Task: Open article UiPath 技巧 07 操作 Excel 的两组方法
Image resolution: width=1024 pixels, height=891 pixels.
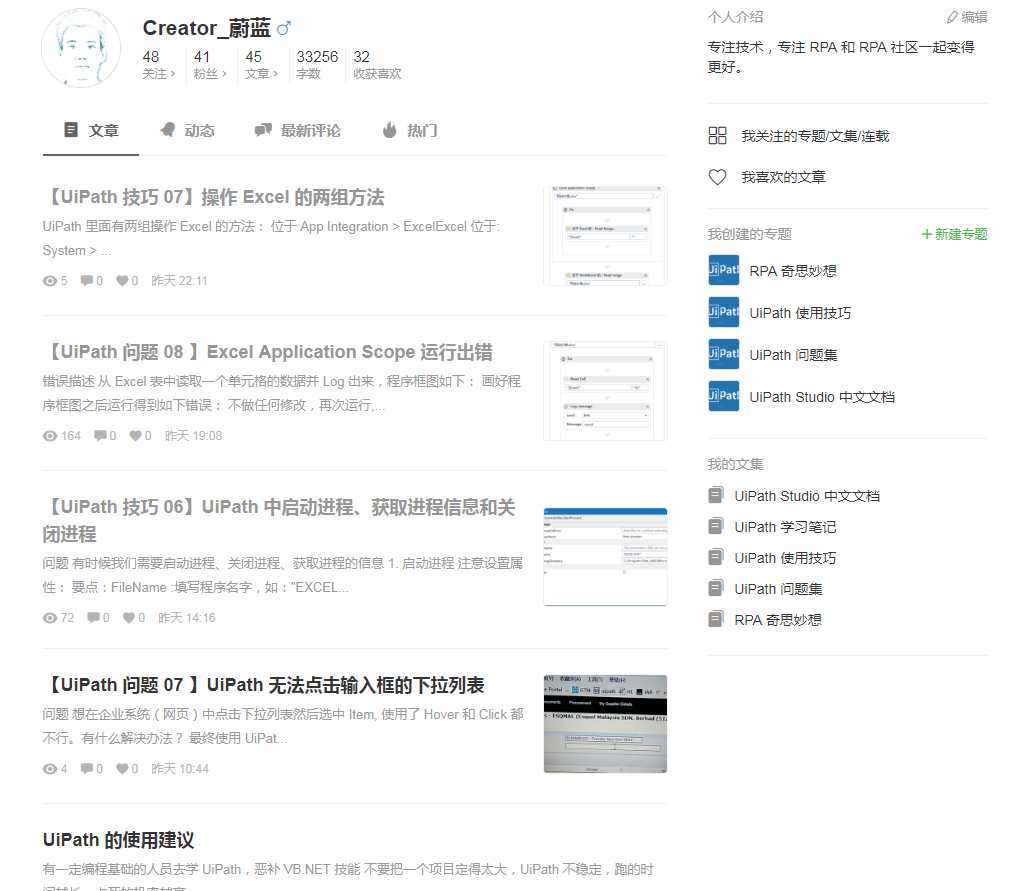Action: 214,197
